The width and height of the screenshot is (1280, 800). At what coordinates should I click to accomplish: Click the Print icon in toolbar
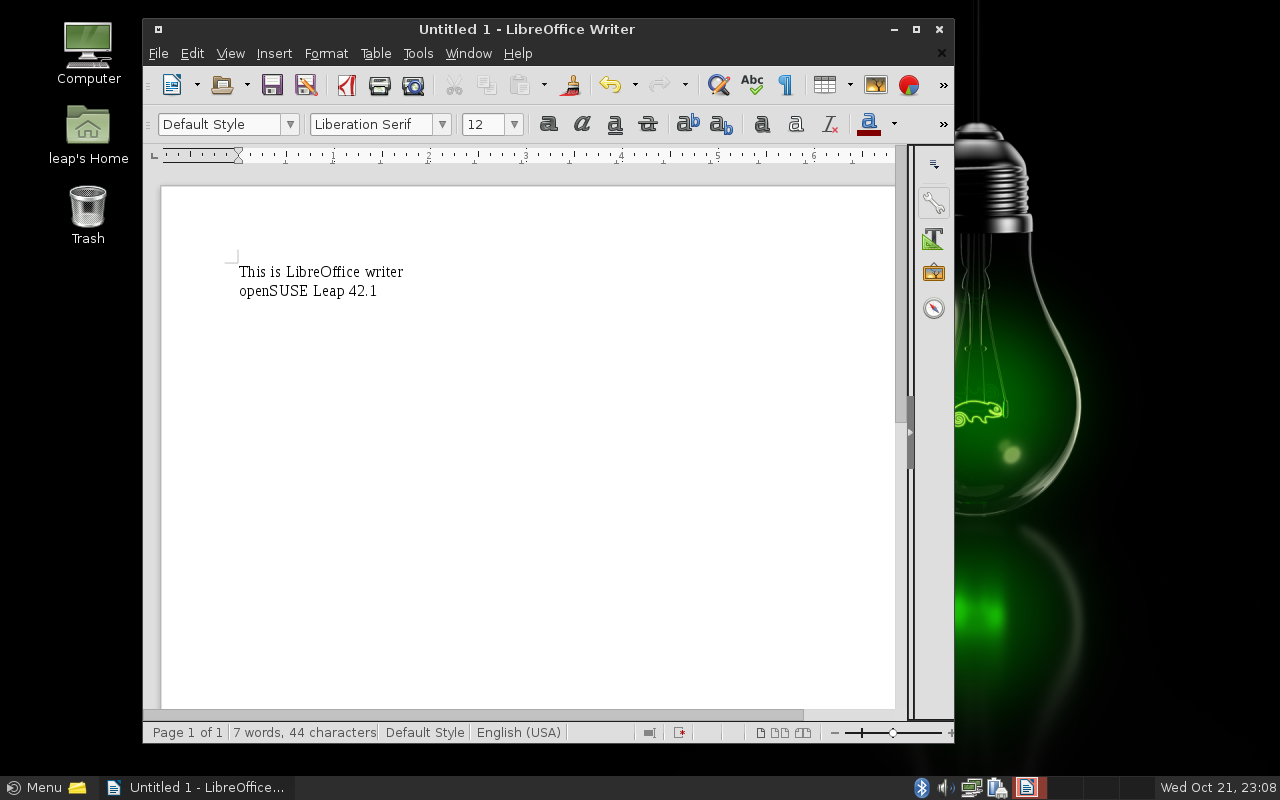tap(379, 85)
